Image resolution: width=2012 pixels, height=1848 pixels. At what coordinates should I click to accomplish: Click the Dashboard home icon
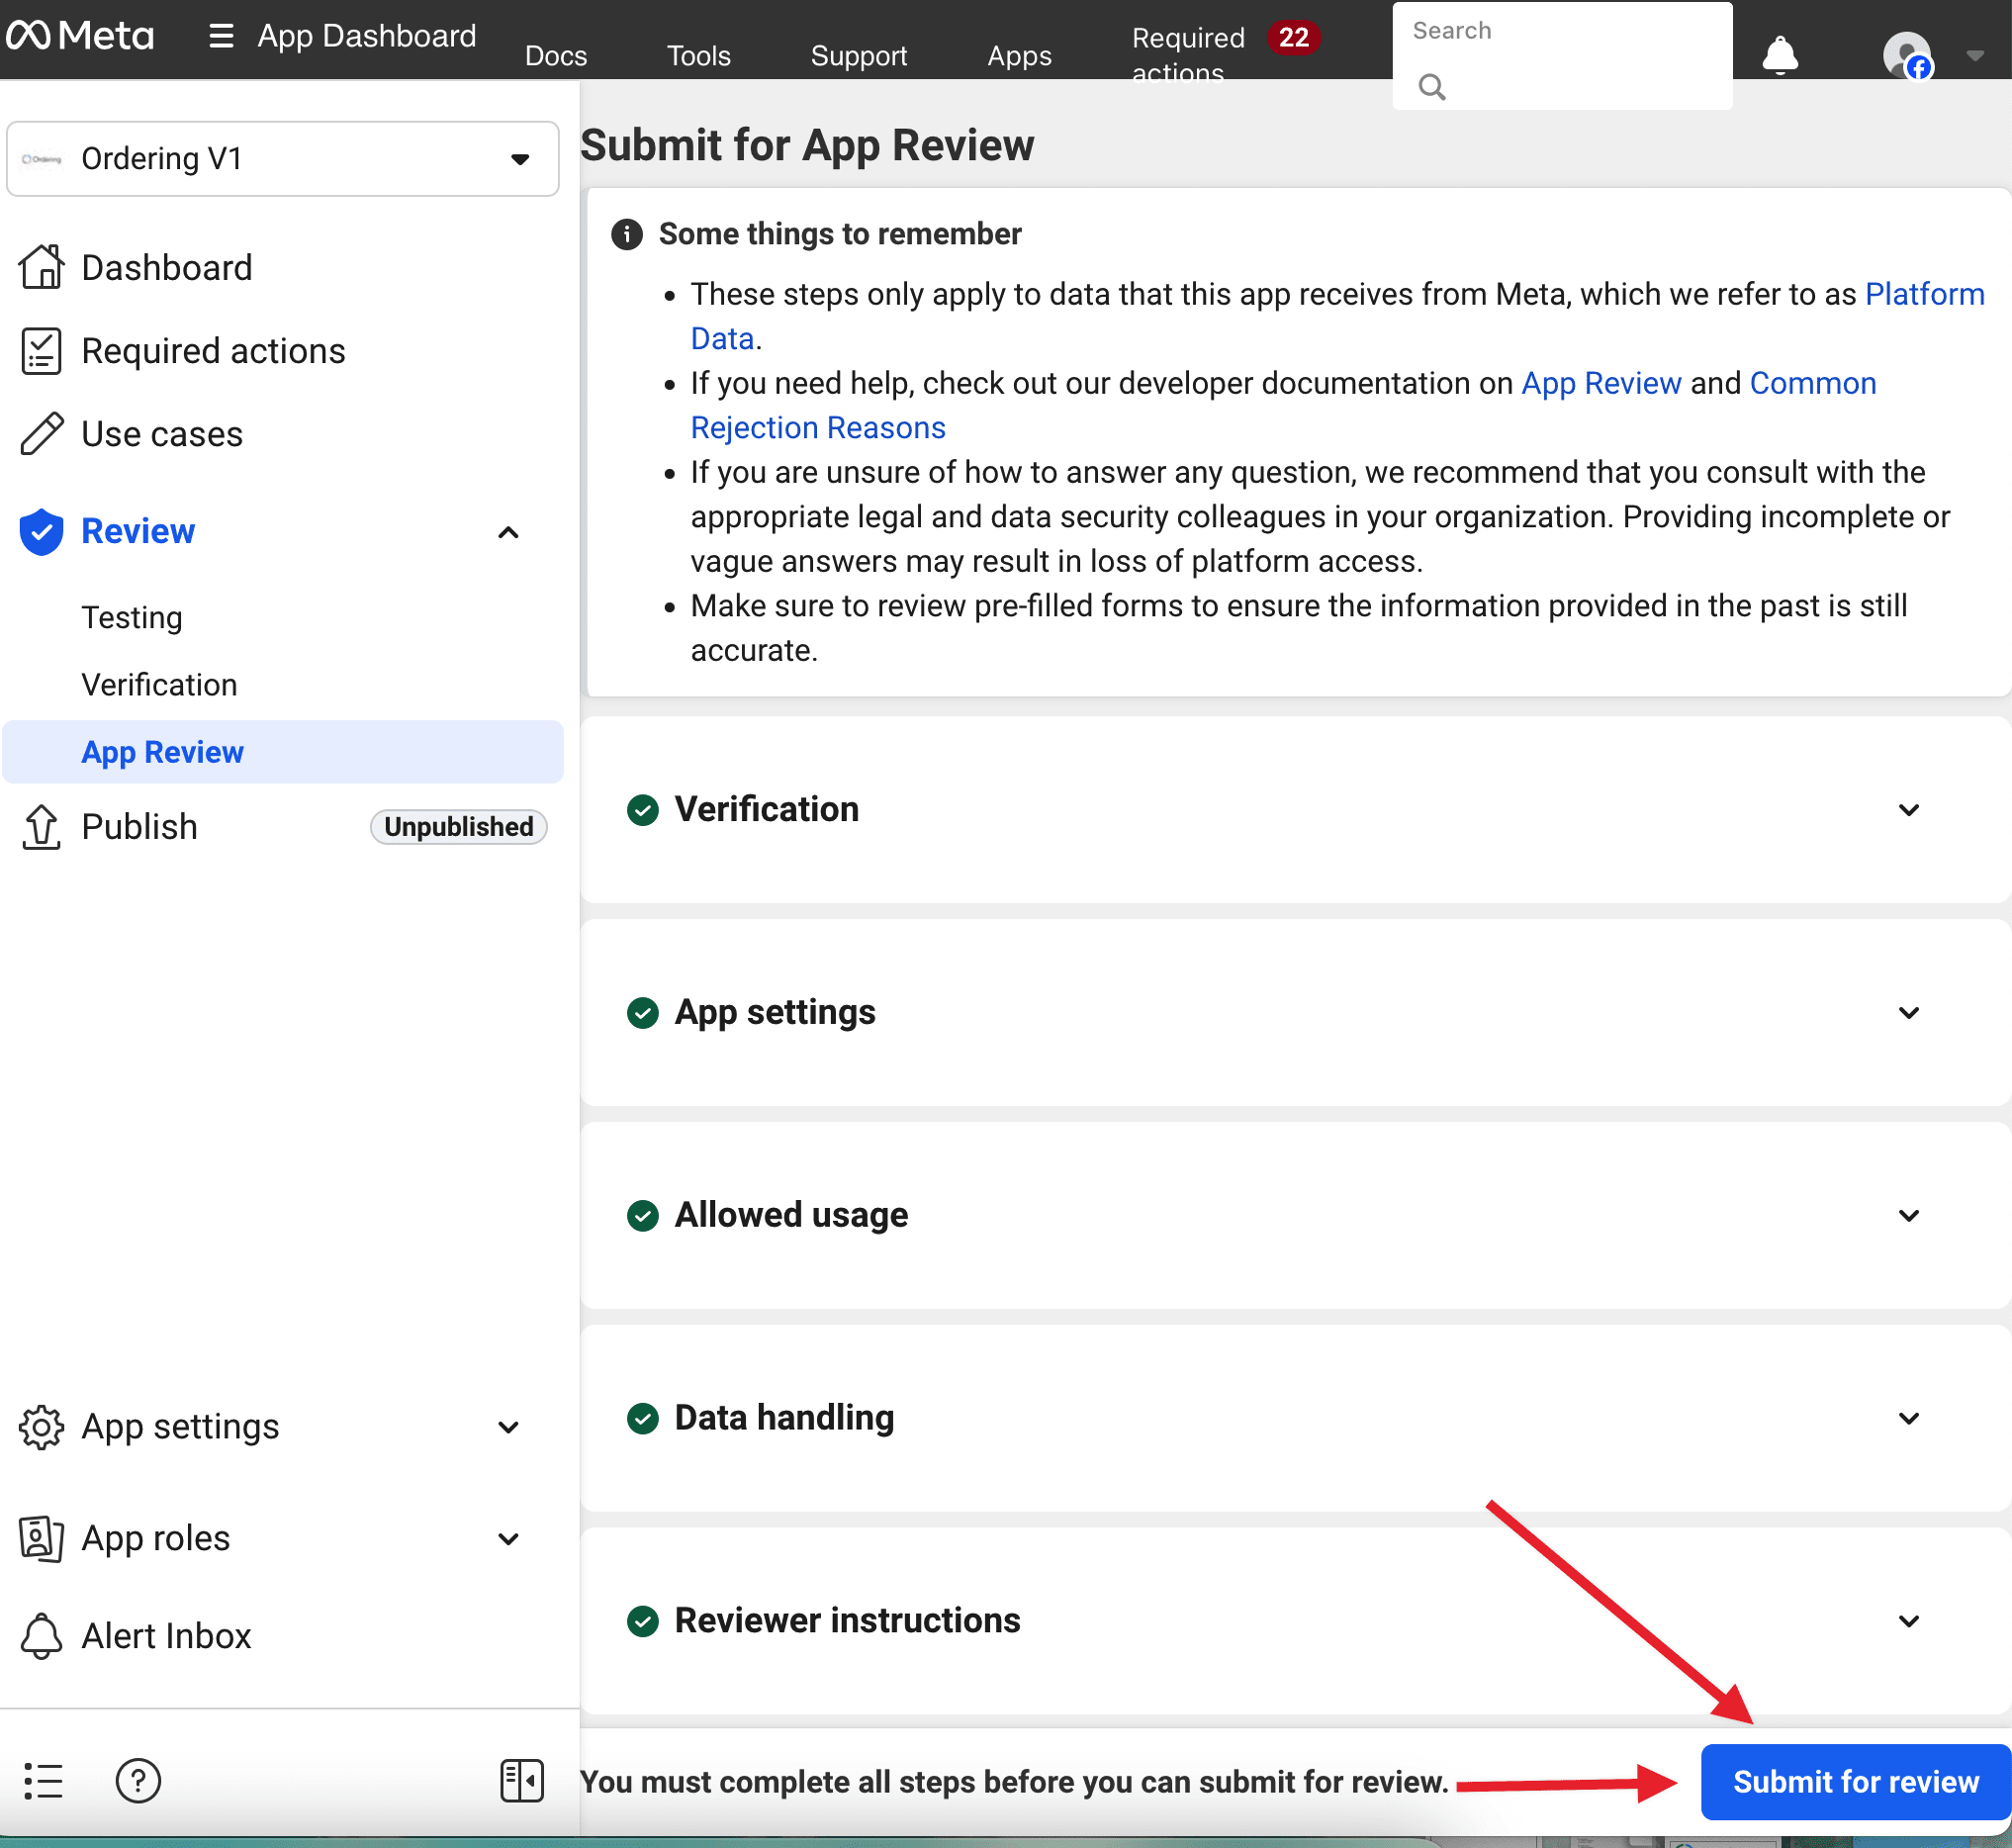coord(41,267)
